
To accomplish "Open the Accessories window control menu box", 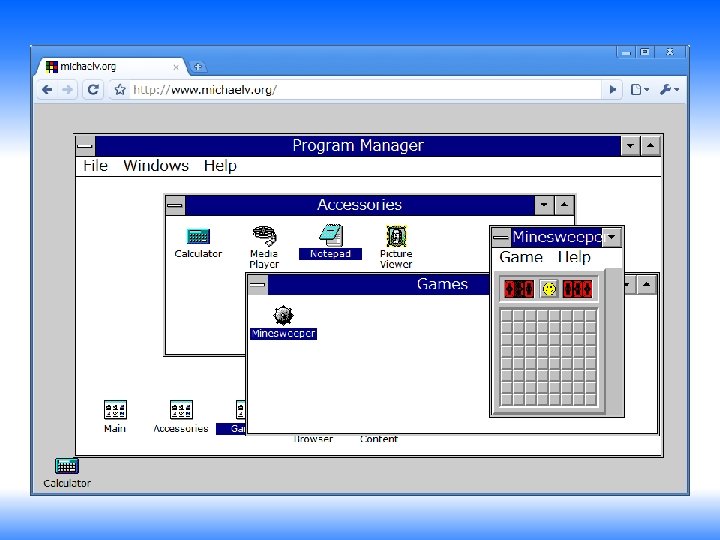I will 175,205.
